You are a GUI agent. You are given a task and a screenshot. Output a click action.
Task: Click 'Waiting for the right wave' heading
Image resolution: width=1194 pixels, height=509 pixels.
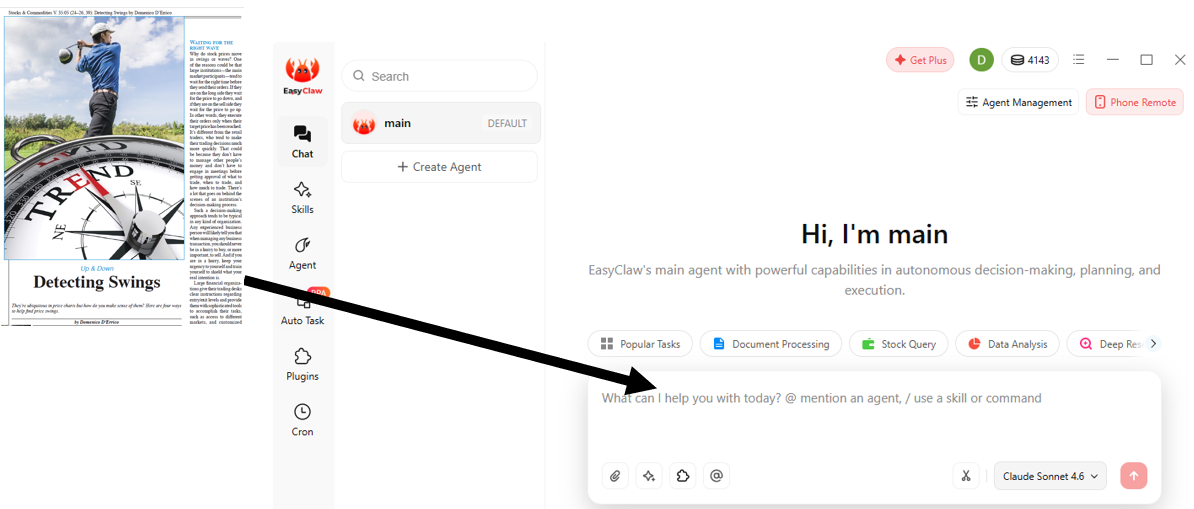click(x=211, y=45)
